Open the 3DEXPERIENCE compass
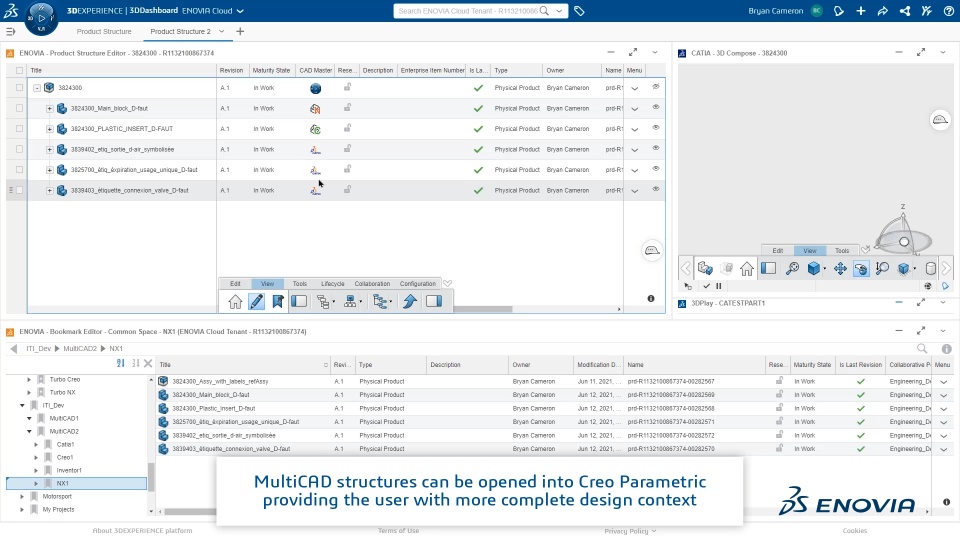This screenshot has height=540, width=960. tap(41, 18)
